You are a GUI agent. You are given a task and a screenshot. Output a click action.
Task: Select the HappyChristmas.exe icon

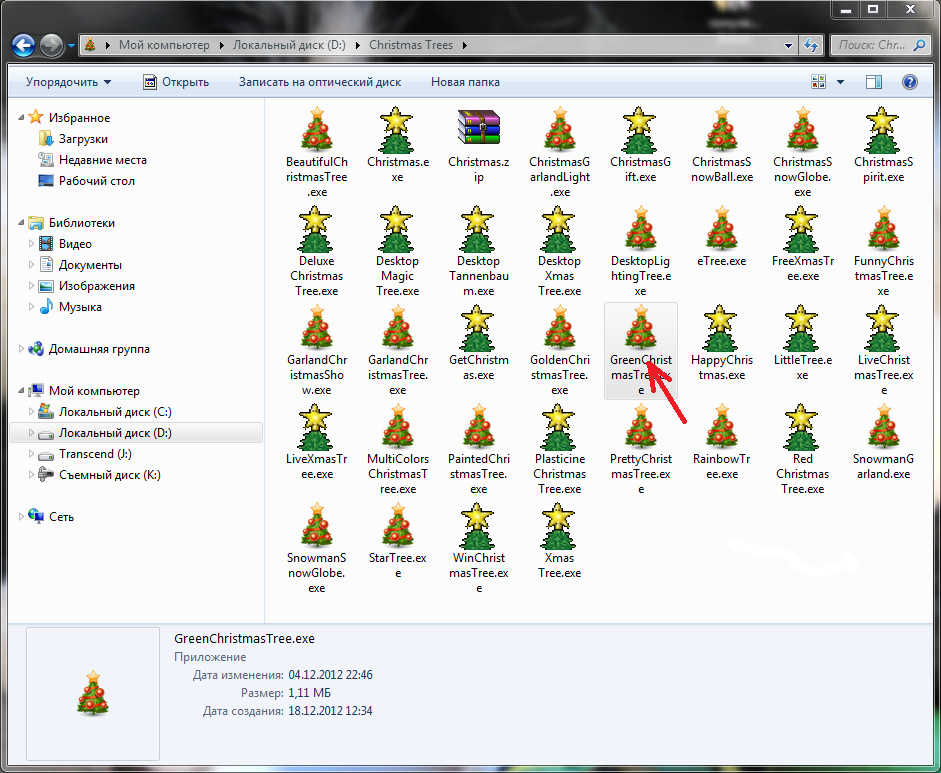pos(721,327)
